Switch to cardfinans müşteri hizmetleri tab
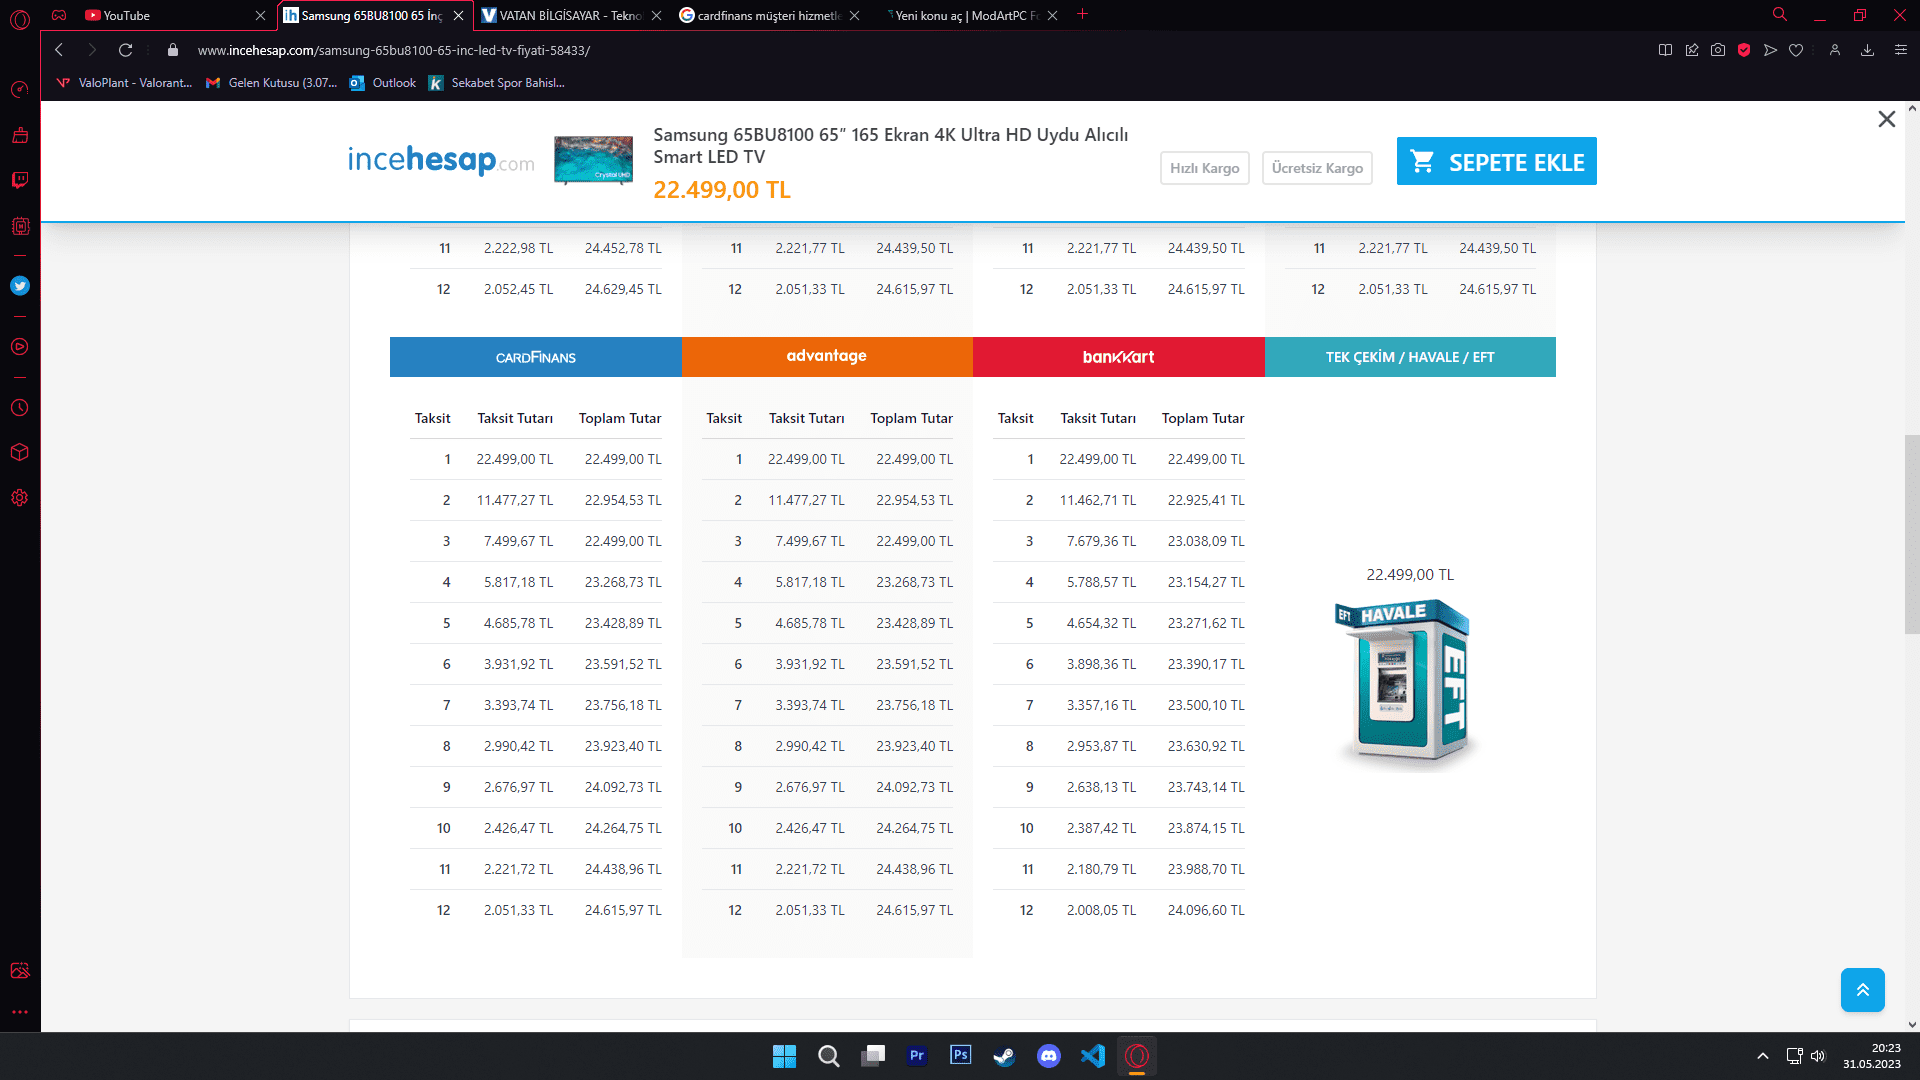This screenshot has height=1080, width=1920. coord(768,15)
